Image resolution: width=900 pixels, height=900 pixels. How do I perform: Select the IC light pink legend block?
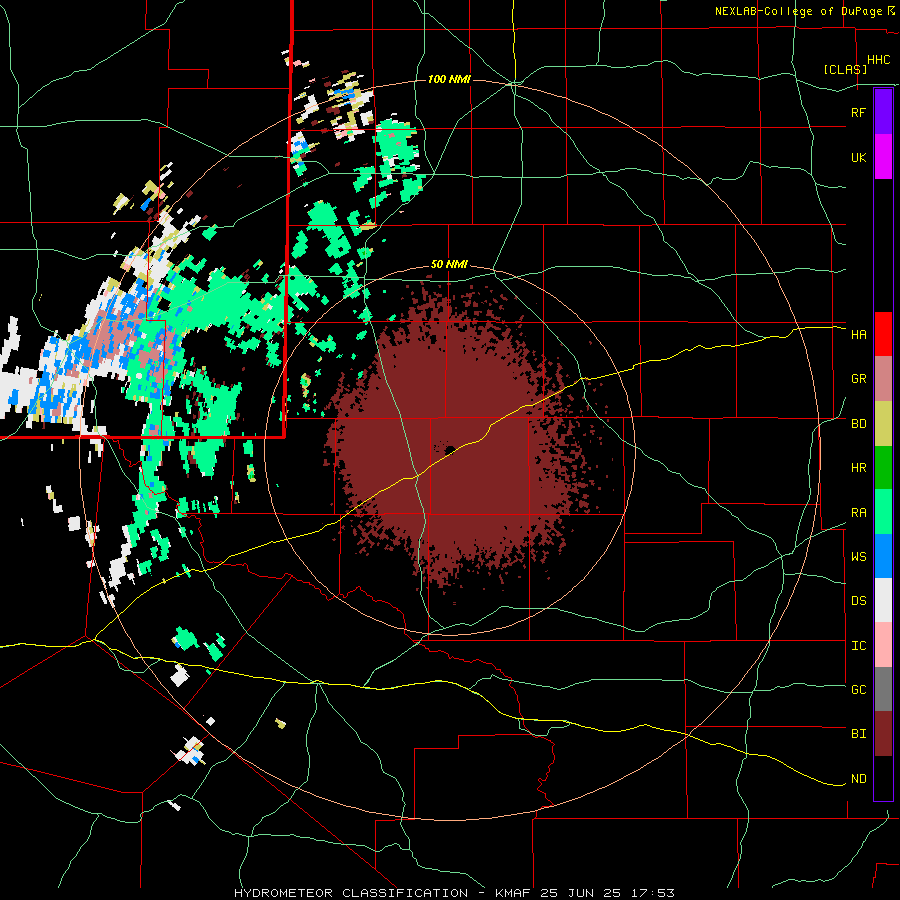[883, 645]
